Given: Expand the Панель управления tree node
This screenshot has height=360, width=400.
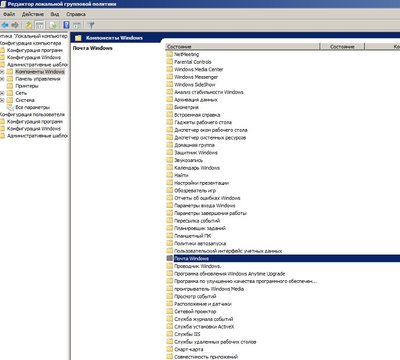Looking at the screenshot, I should pyautogui.click(x=2, y=79).
